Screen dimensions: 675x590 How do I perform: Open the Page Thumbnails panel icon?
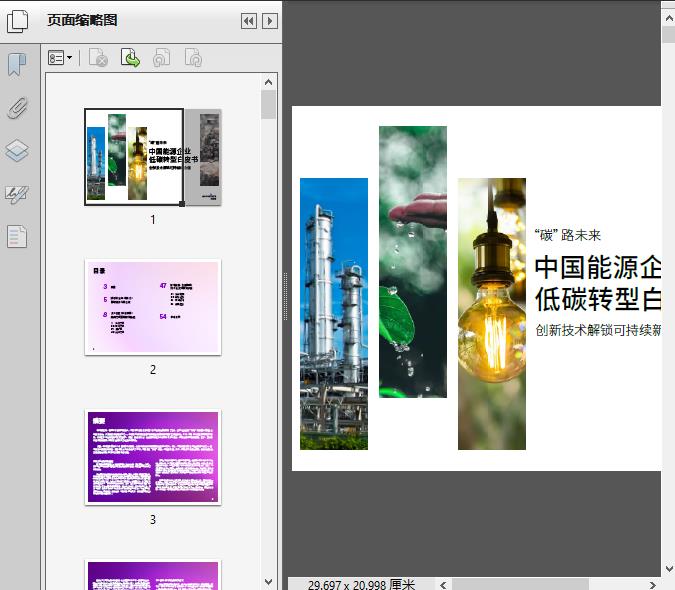pyautogui.click(x=17, y=21)
